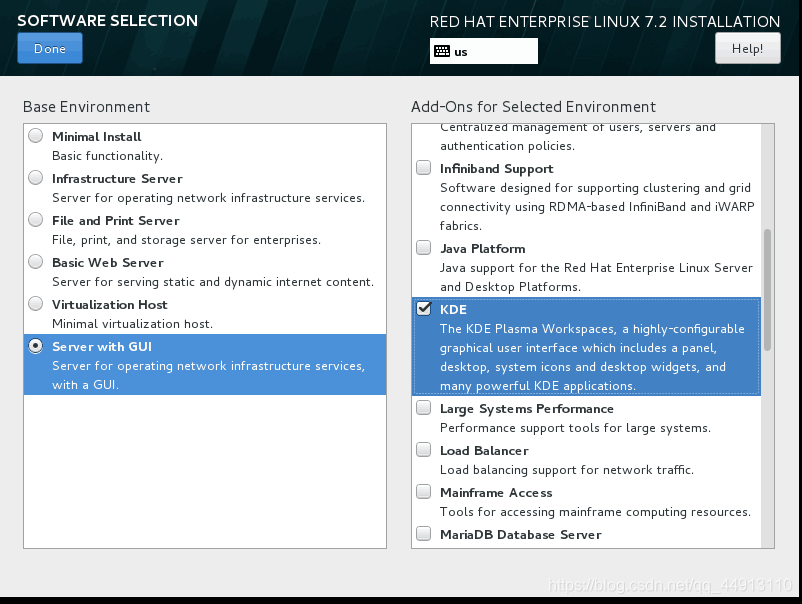Check the Mainframe Access add-on

pos(424,492)
